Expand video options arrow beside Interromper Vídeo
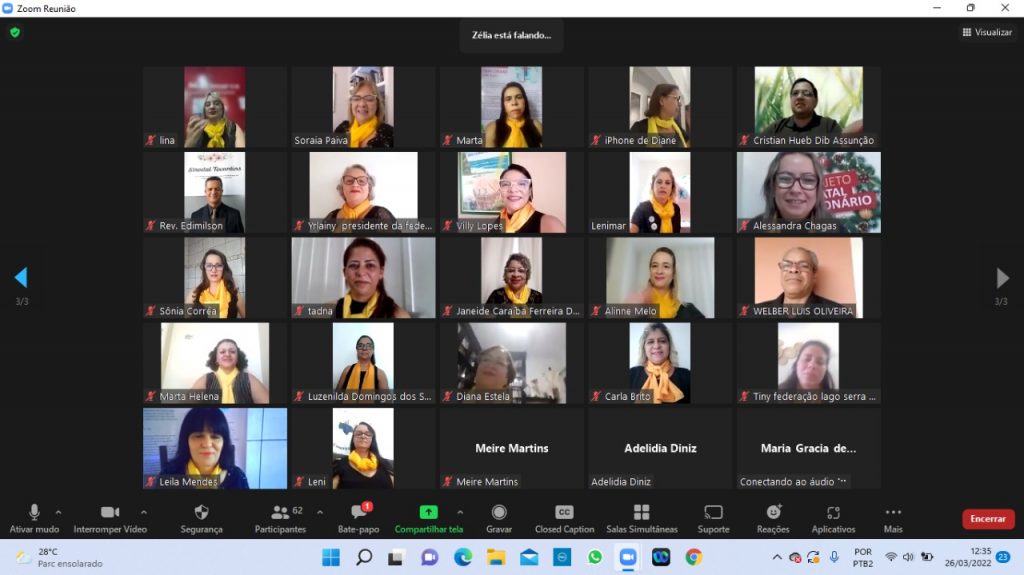1024x575 pixels. point(143,512)
